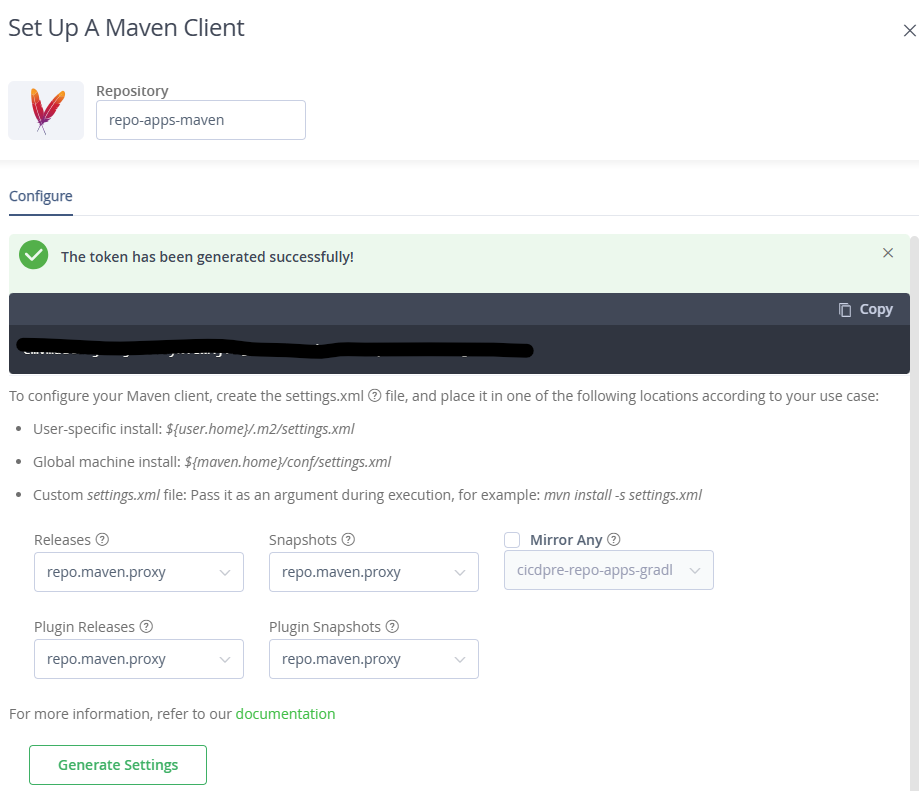The width and height of the screenshot is (919, 791).
Task: Click help icon next to Plugin Snapshots
Action: [x=392, y=627]
